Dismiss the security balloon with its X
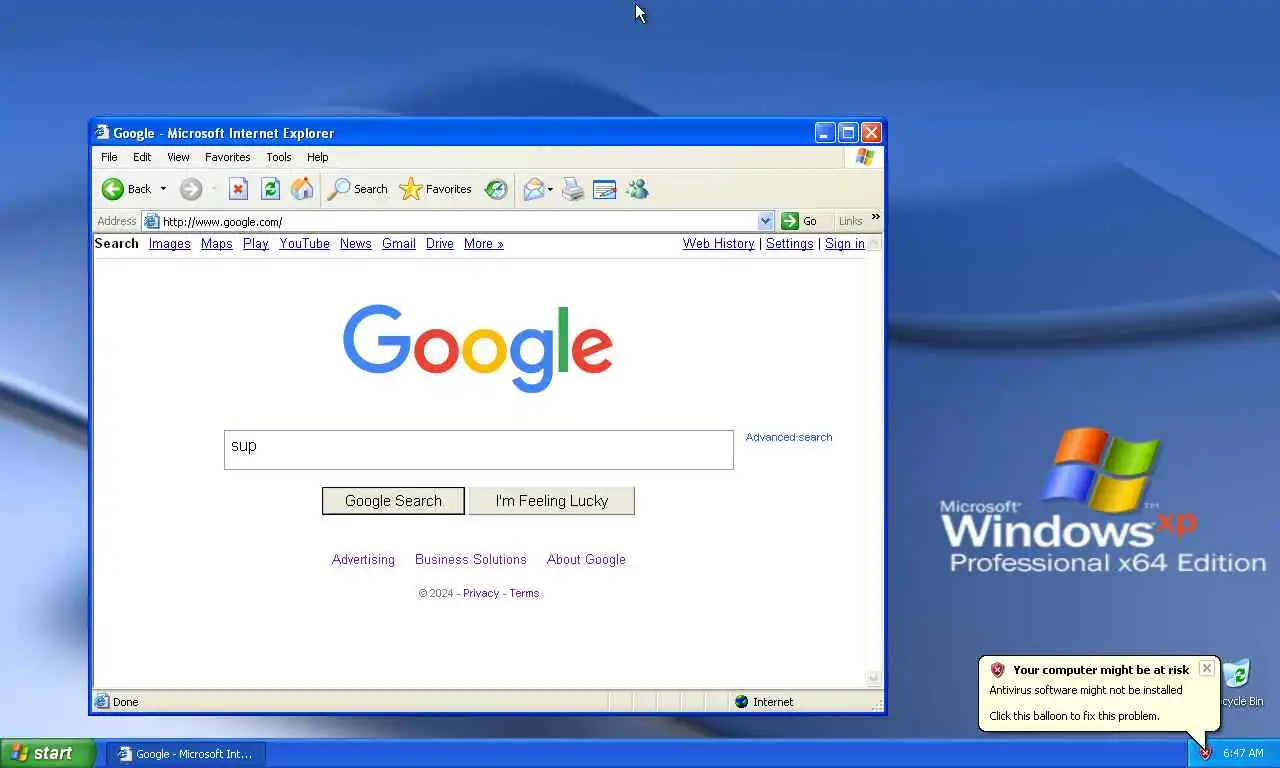The image size is (1280, 768). pyautogui.click(x=1207, y=668)
